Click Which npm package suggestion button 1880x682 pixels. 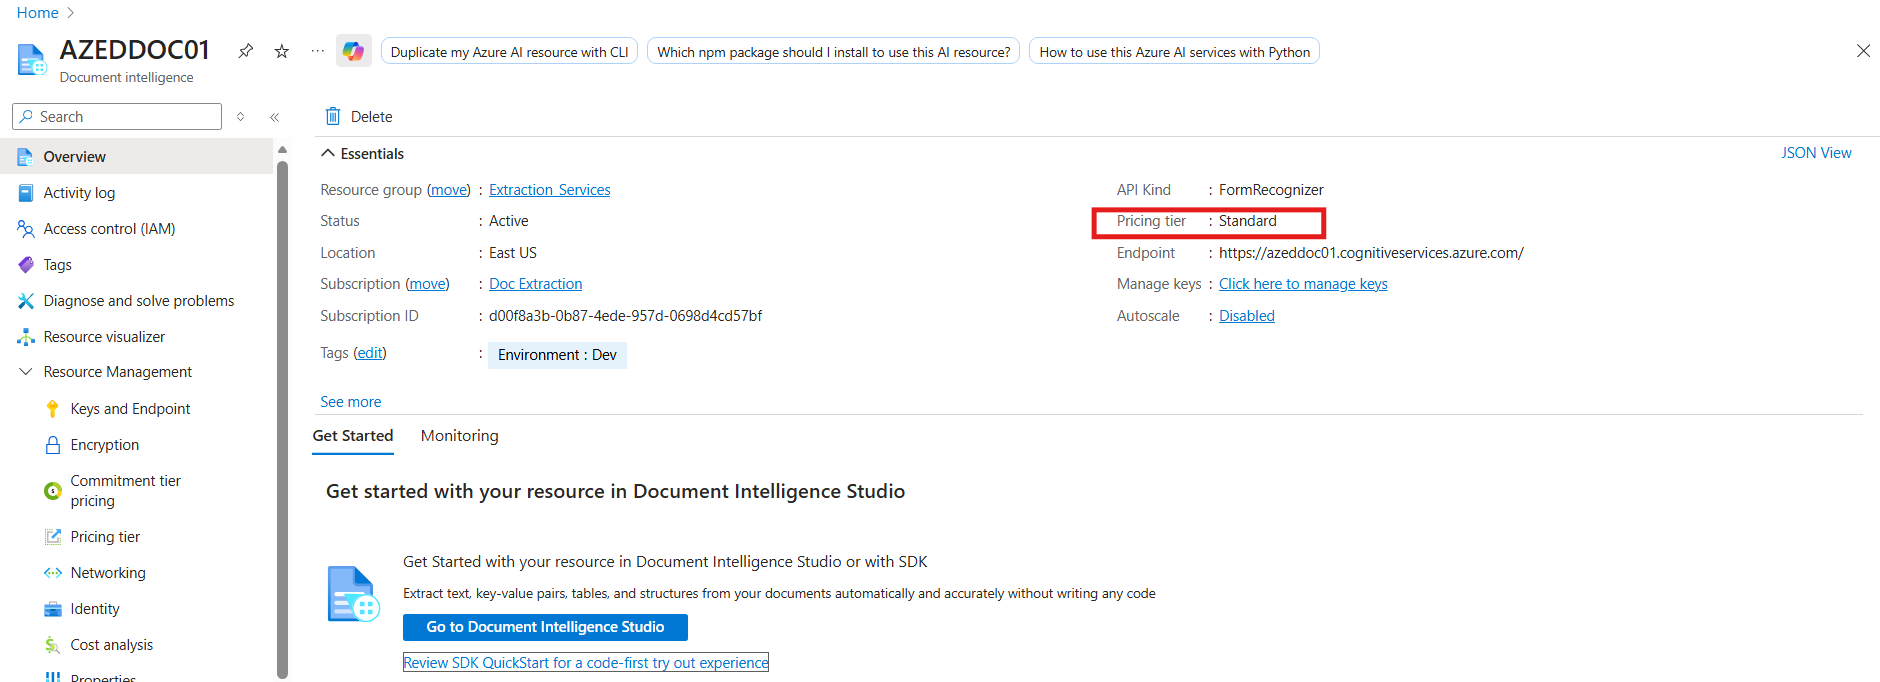tap(833, 52)
